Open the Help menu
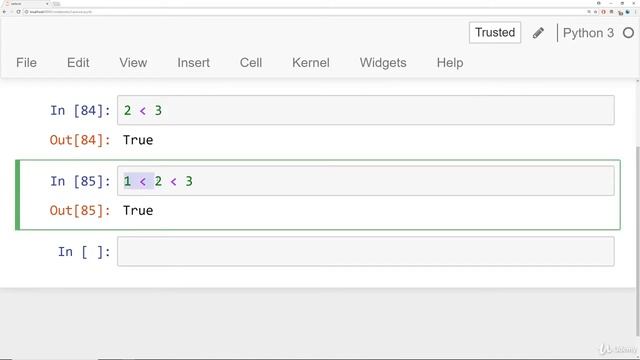The height and width of the screenshot is (360, 640). point(450,63)
